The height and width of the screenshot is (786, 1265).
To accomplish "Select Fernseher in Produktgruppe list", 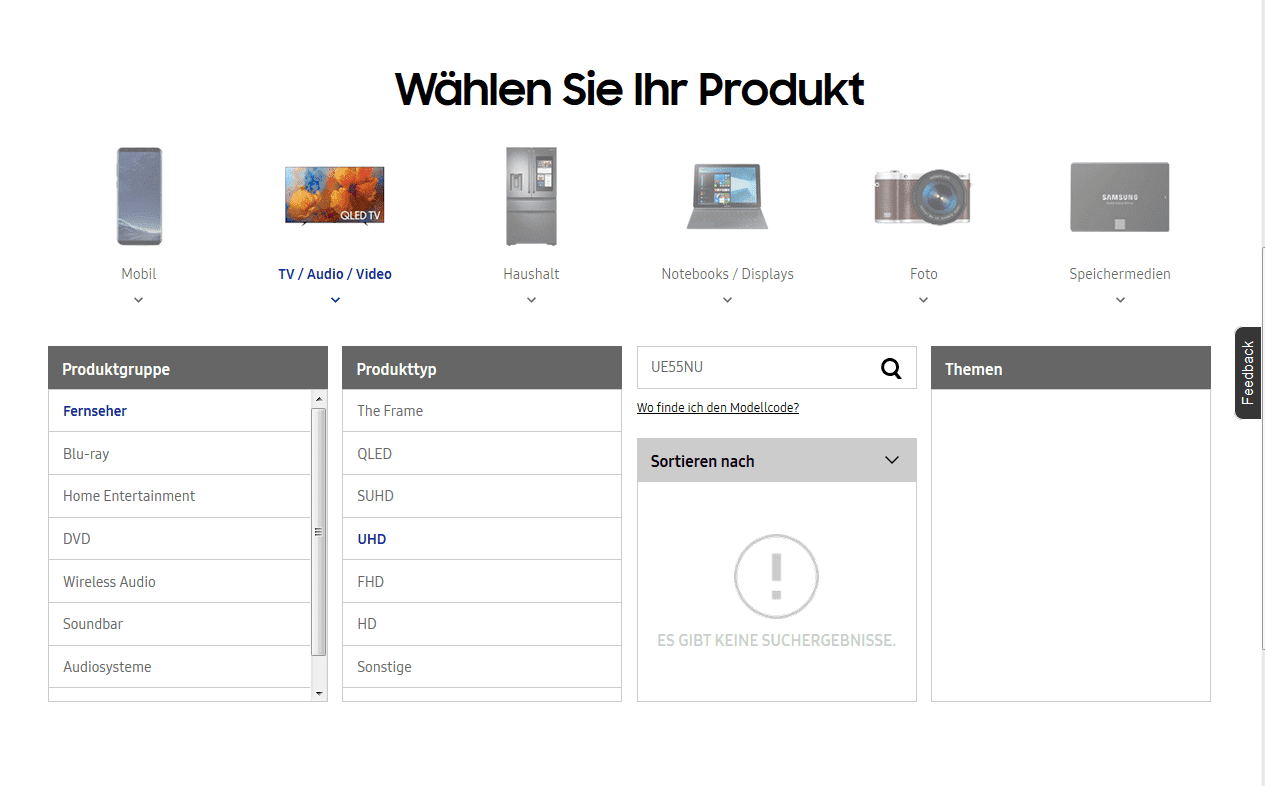I will tap(180, 411).
